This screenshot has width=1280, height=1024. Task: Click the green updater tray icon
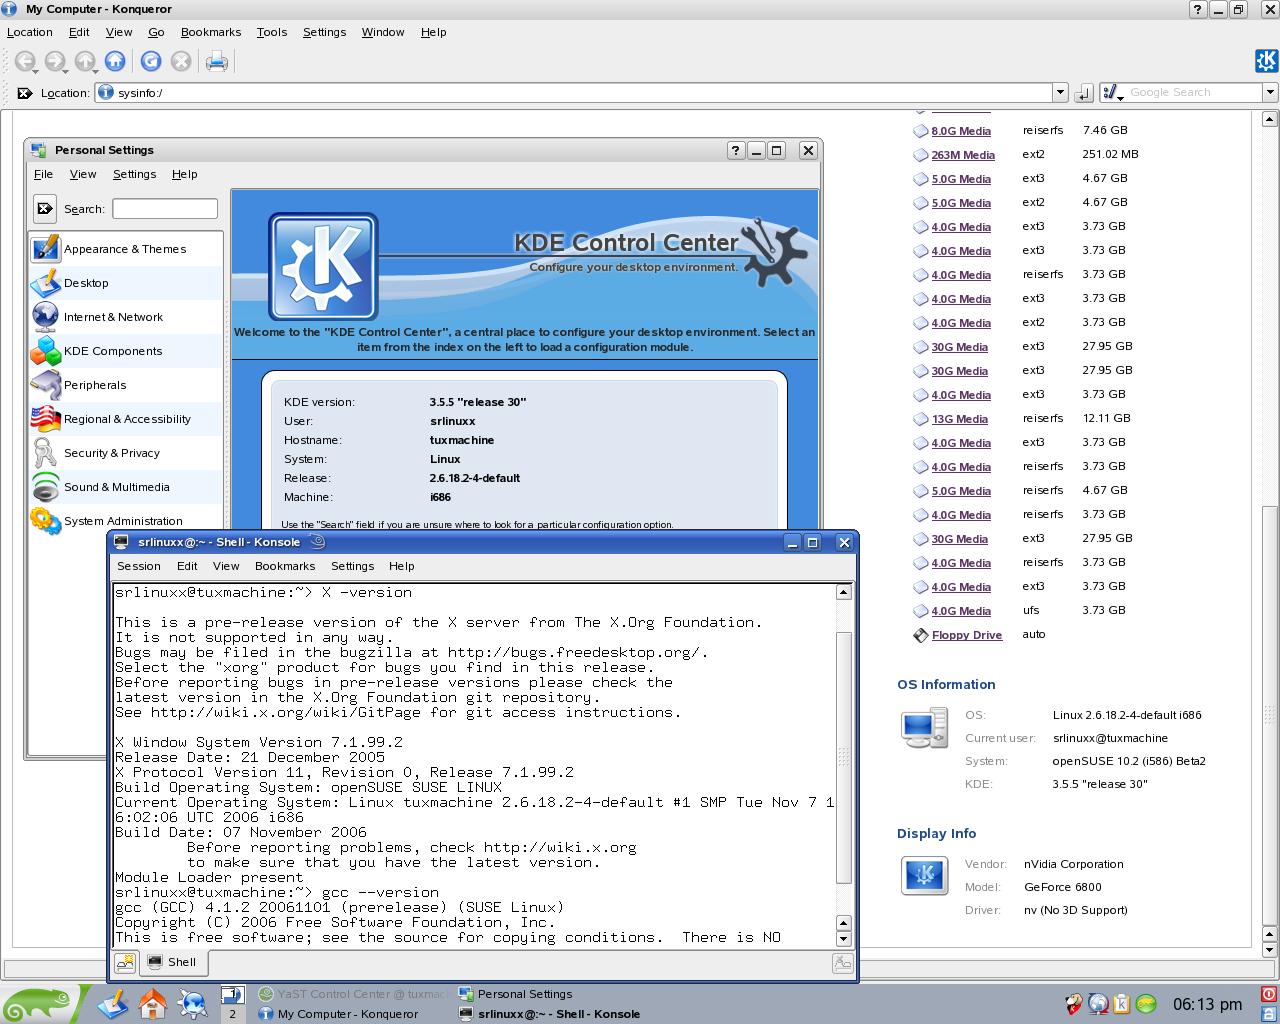1147,1004
